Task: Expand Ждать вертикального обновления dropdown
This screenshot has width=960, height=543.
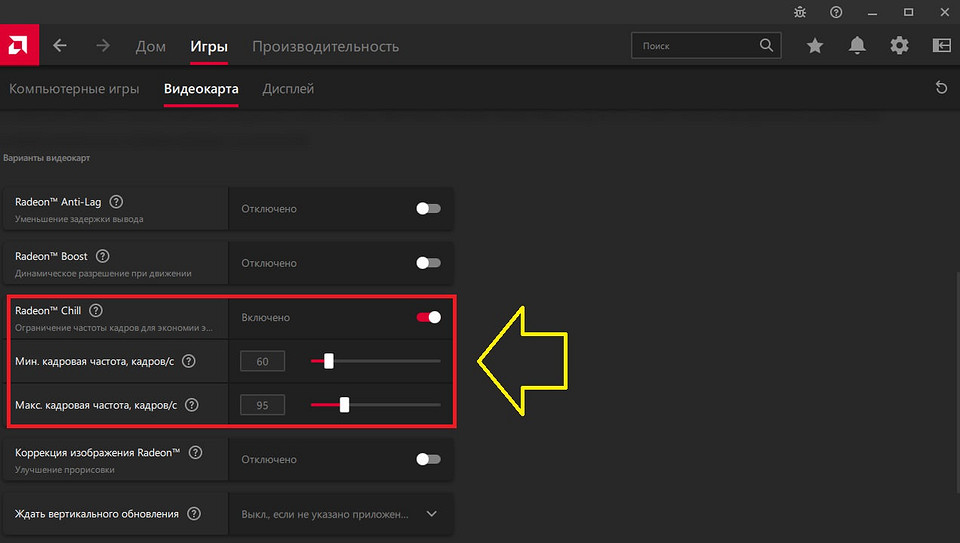Action: coord(432,514)
